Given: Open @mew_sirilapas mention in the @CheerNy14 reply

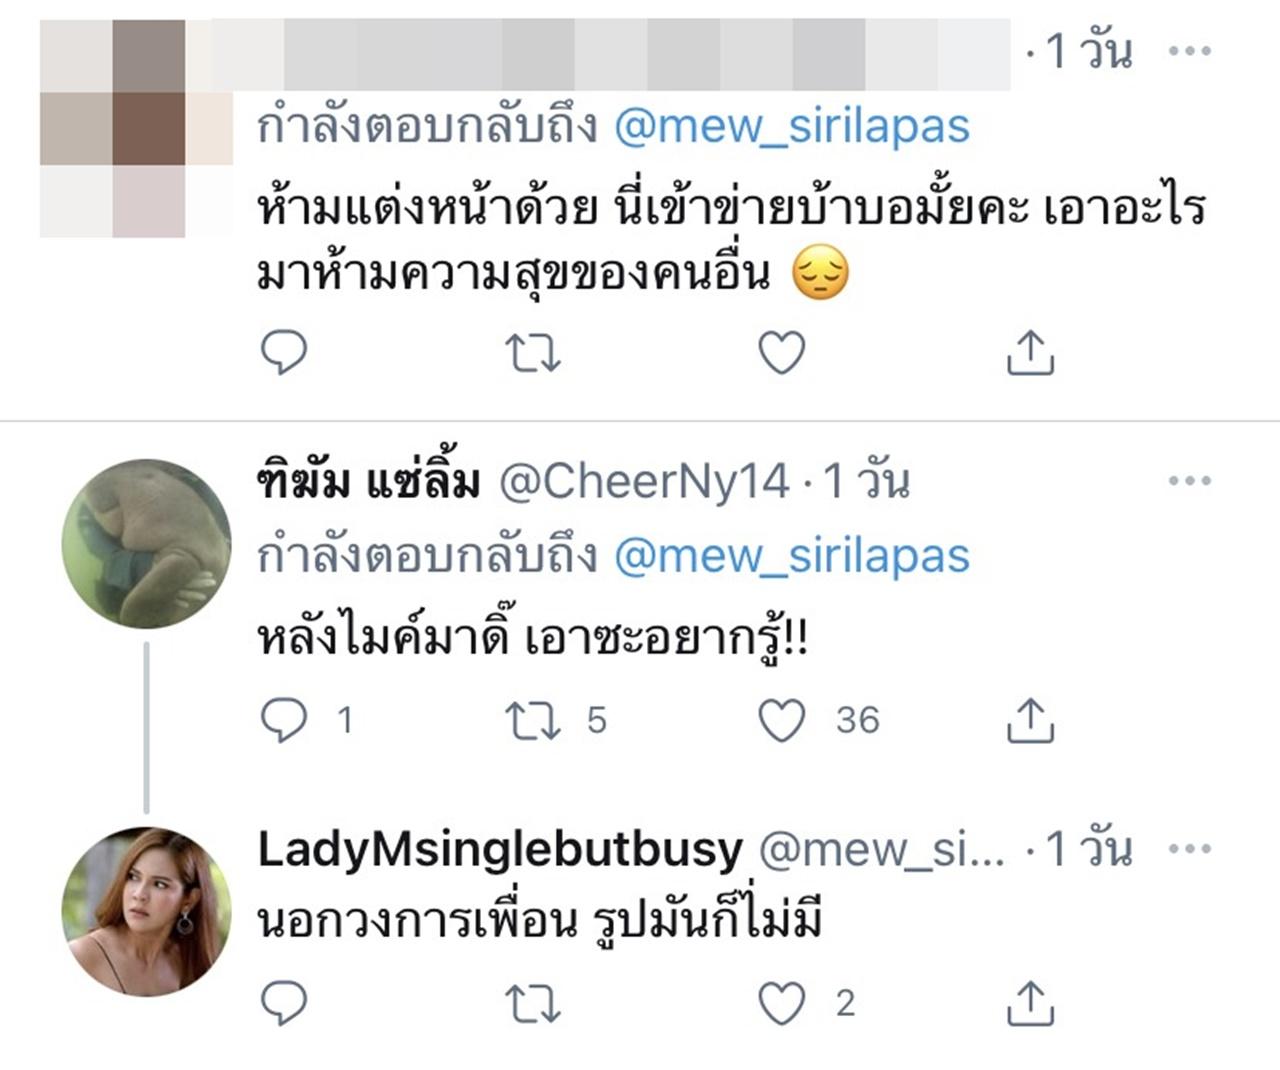Looking at the screenshot, I should [791, 556].
